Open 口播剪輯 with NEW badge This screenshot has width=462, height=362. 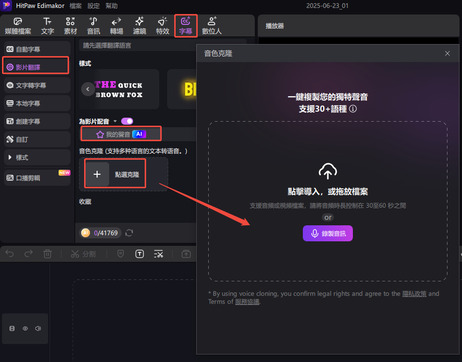[x=37, y=177]
